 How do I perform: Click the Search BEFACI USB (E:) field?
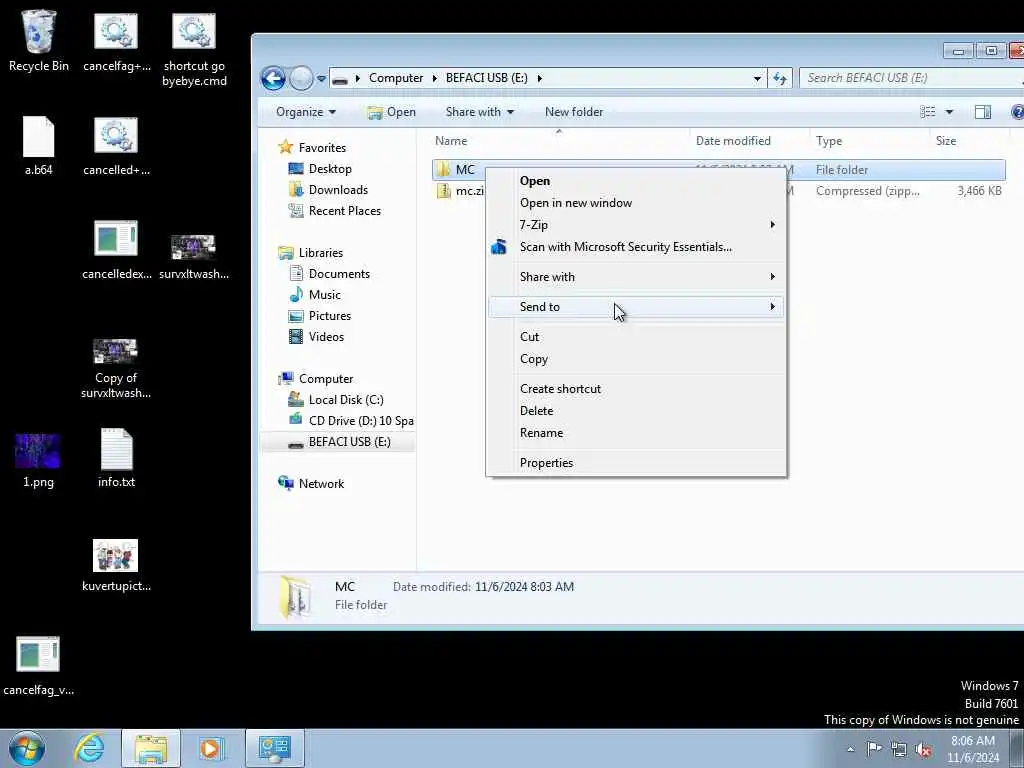[911, 78]
